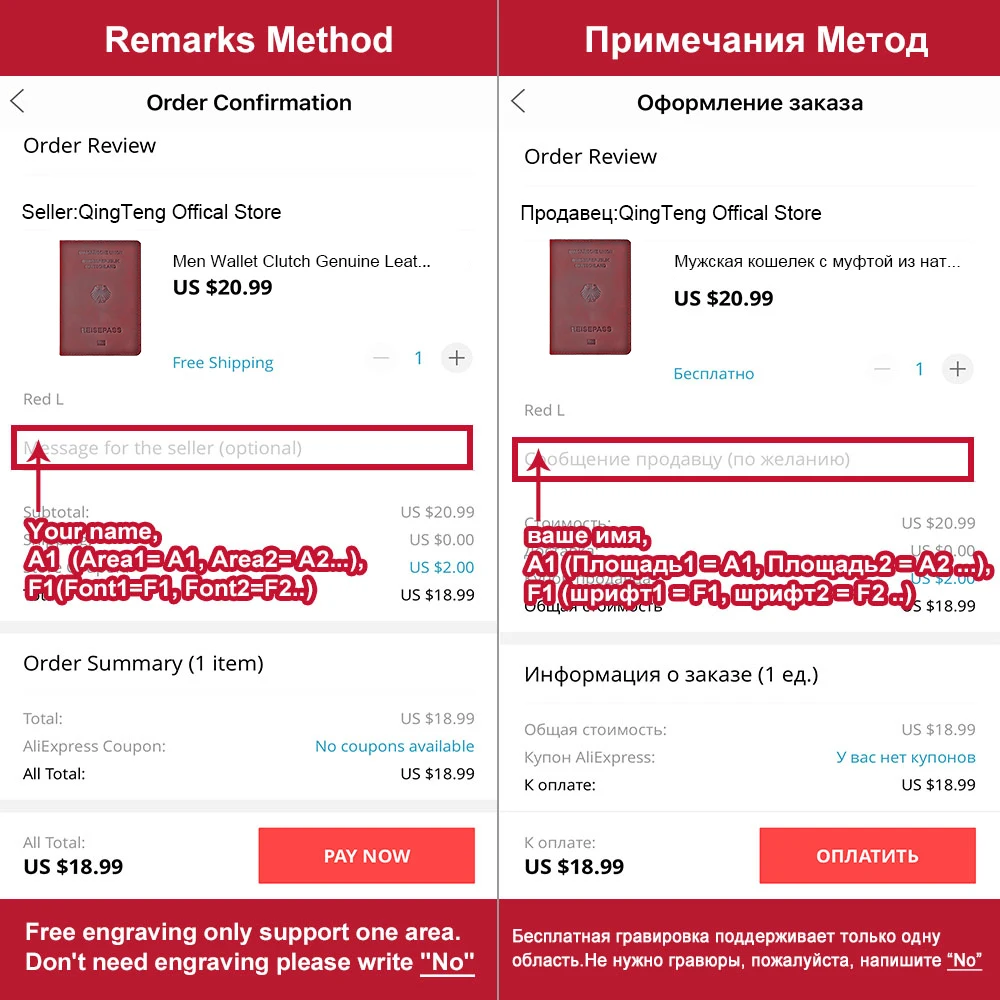
Task: Click the Сообщение продавцу input field
Action: (x=741, y=460)
